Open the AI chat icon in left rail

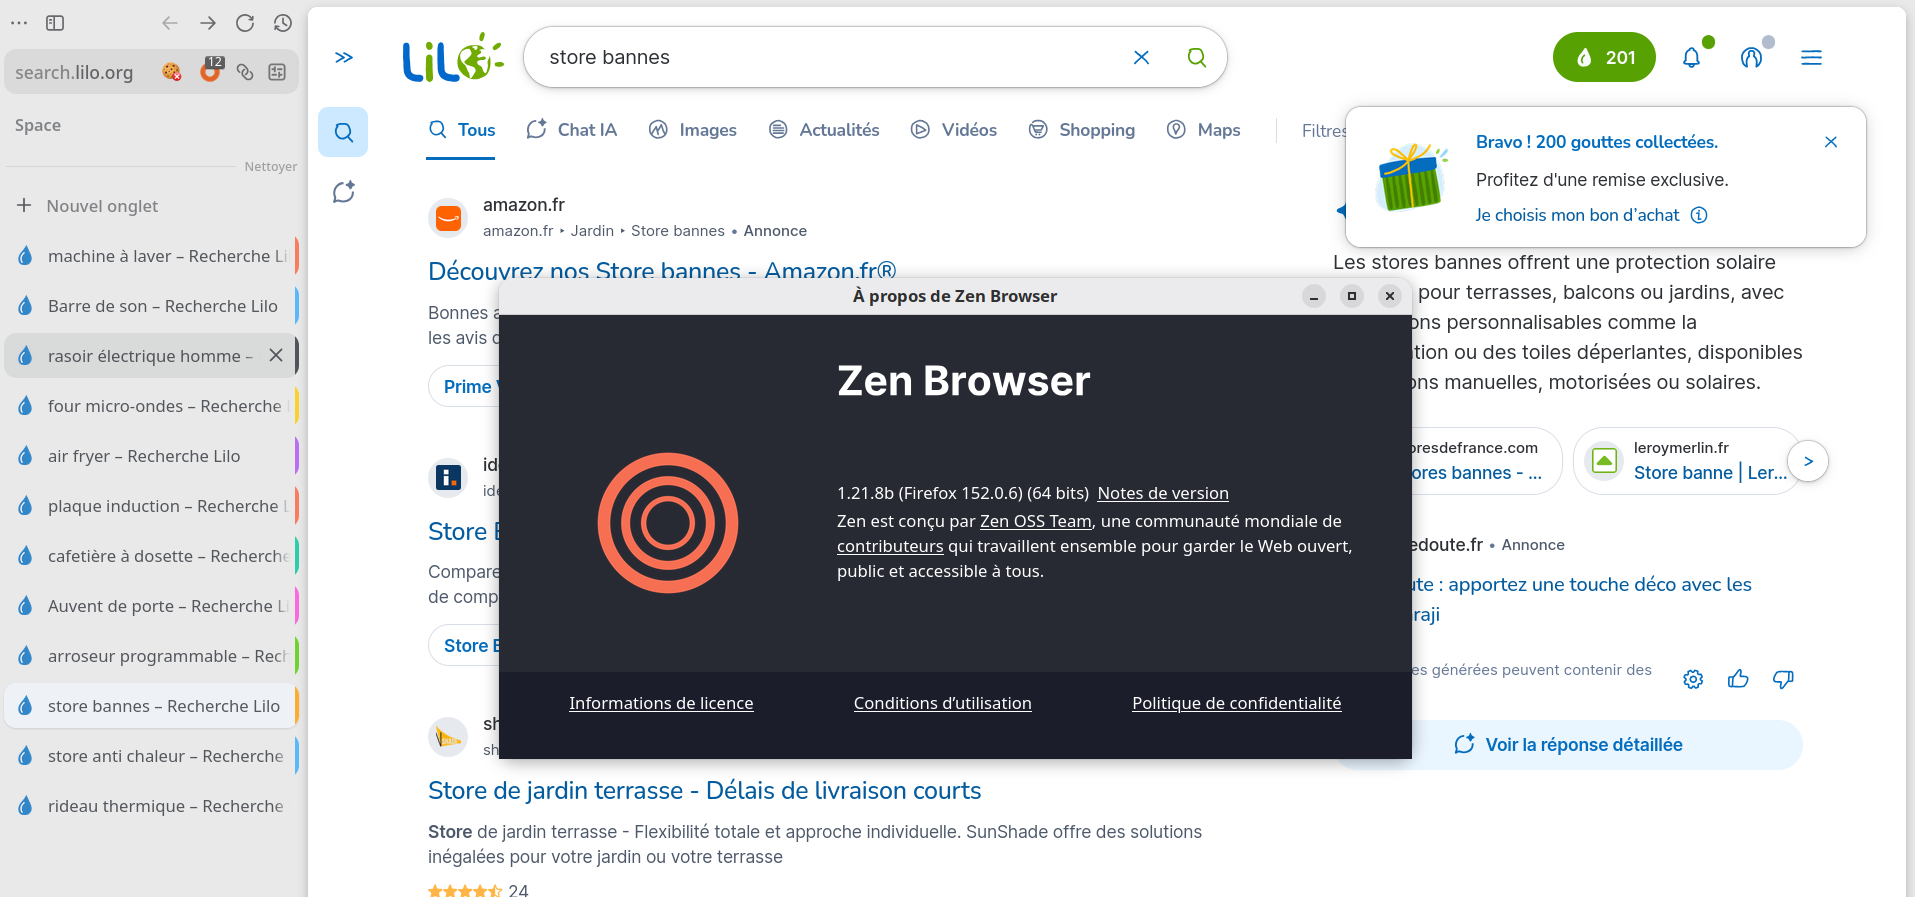343,192
